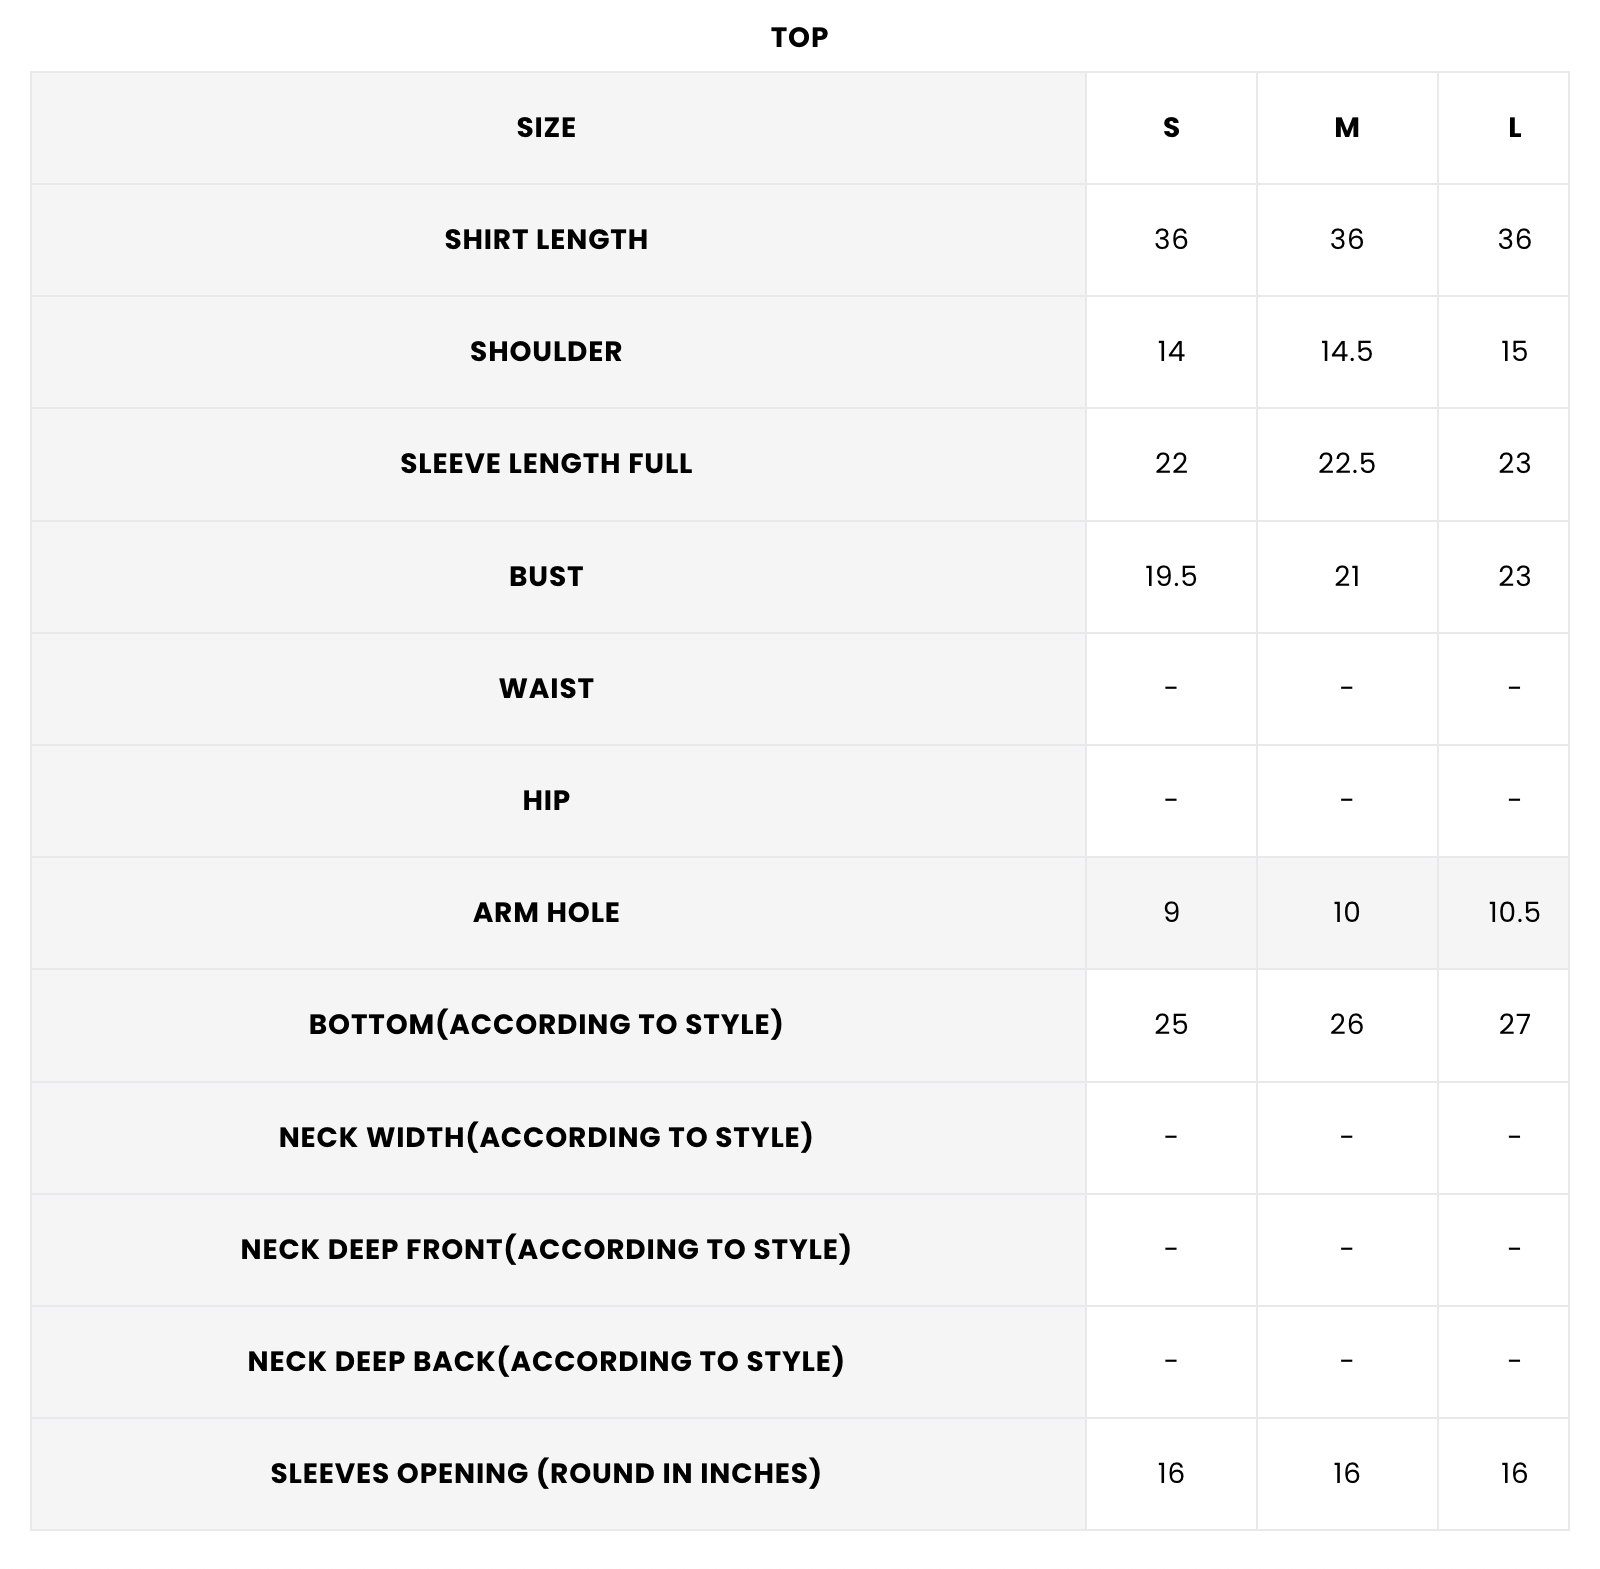The width and height of the screenshot is (1600, 1569).
Task: Click the WAIST row label
Action: [x=546, y=688]
